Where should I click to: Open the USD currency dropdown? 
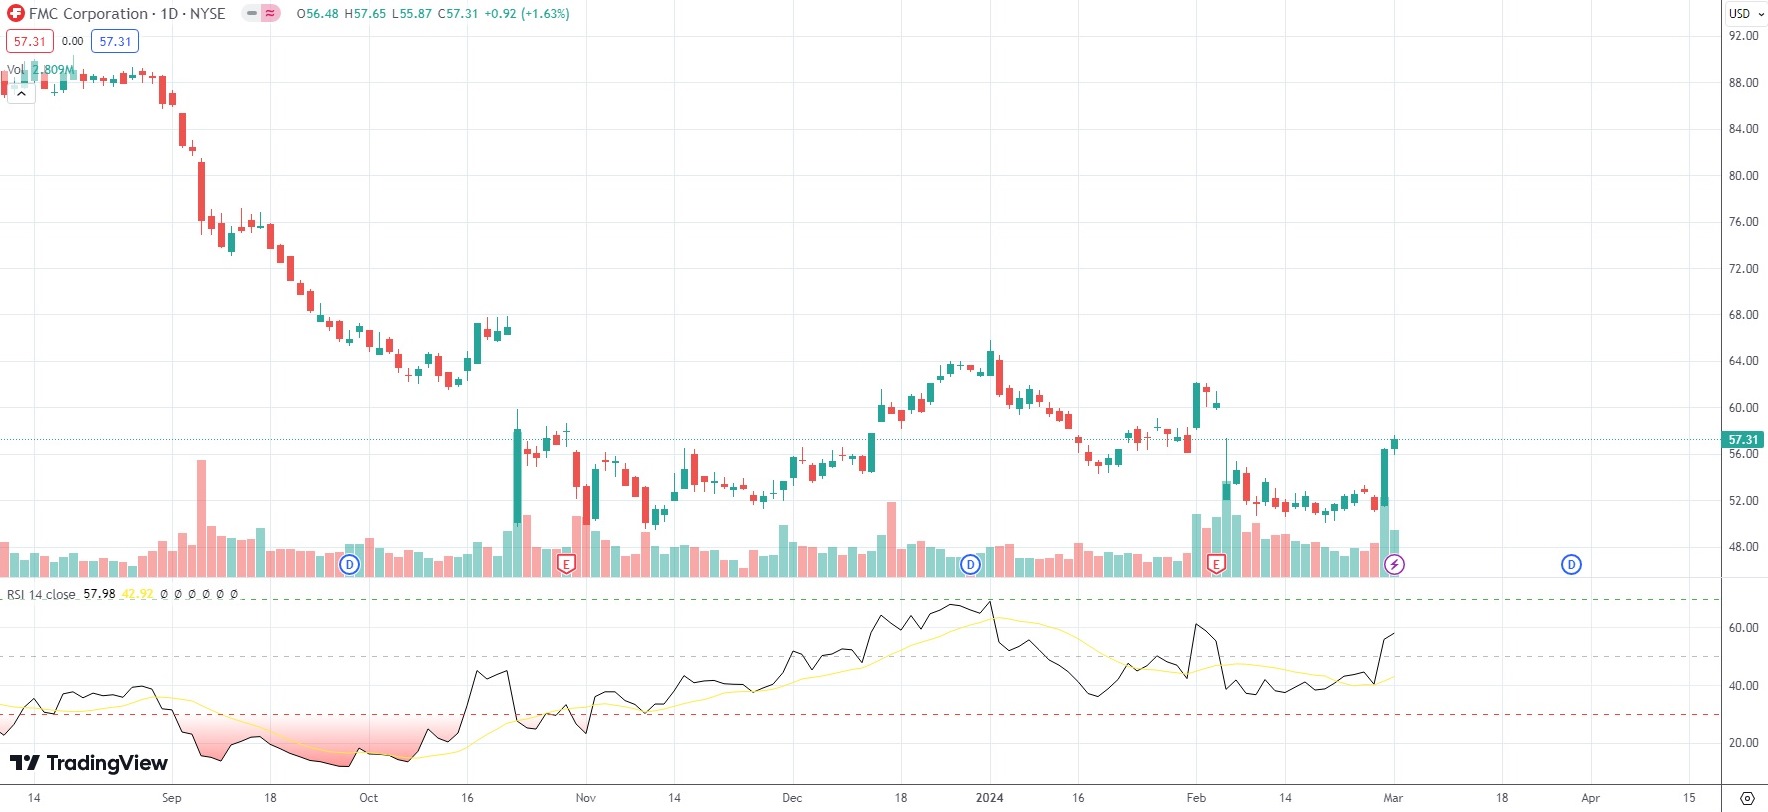click(1746, 14)
